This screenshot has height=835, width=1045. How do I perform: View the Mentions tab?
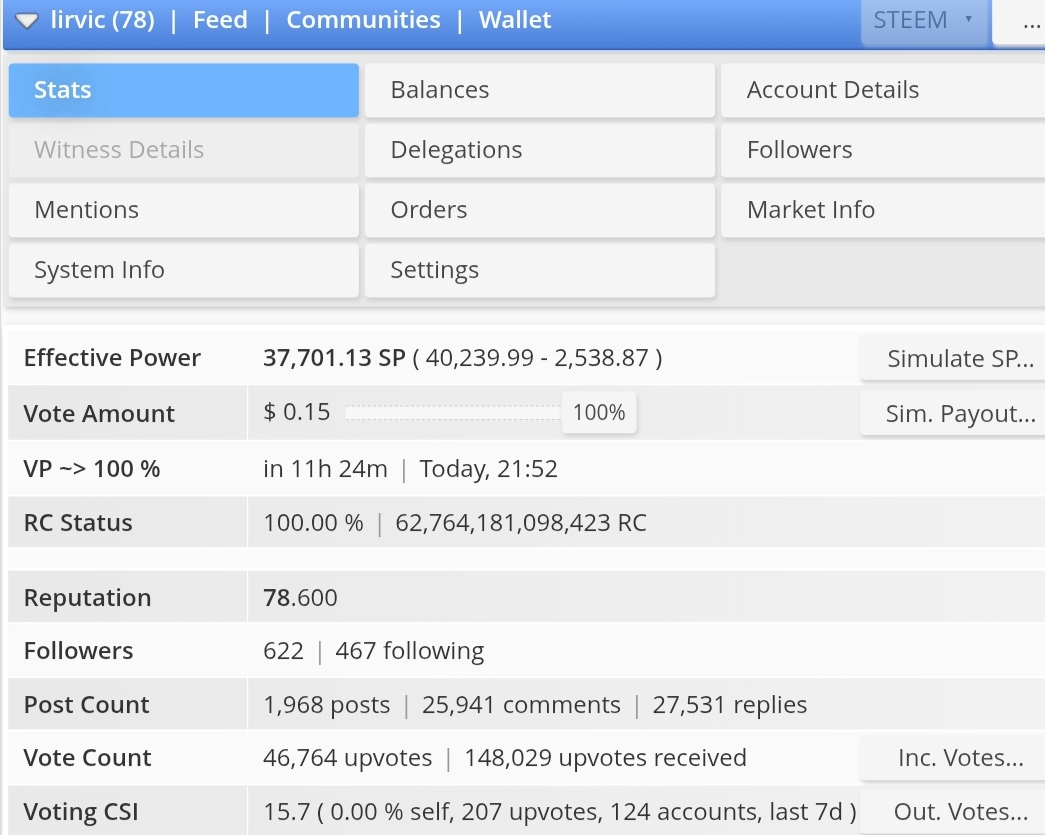tap(184, 210)
